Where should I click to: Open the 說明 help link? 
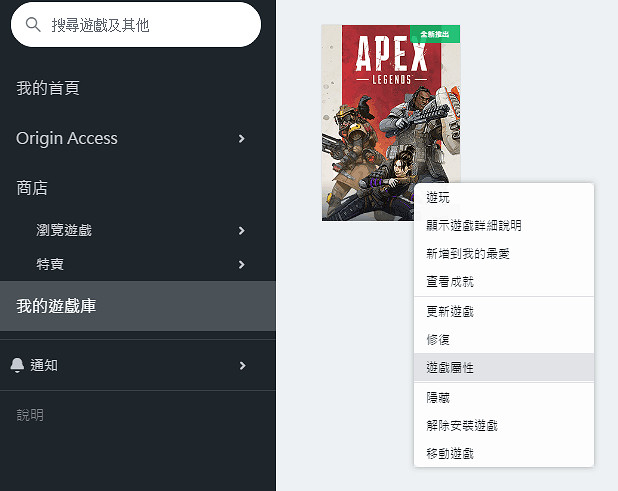coord(30,415)
